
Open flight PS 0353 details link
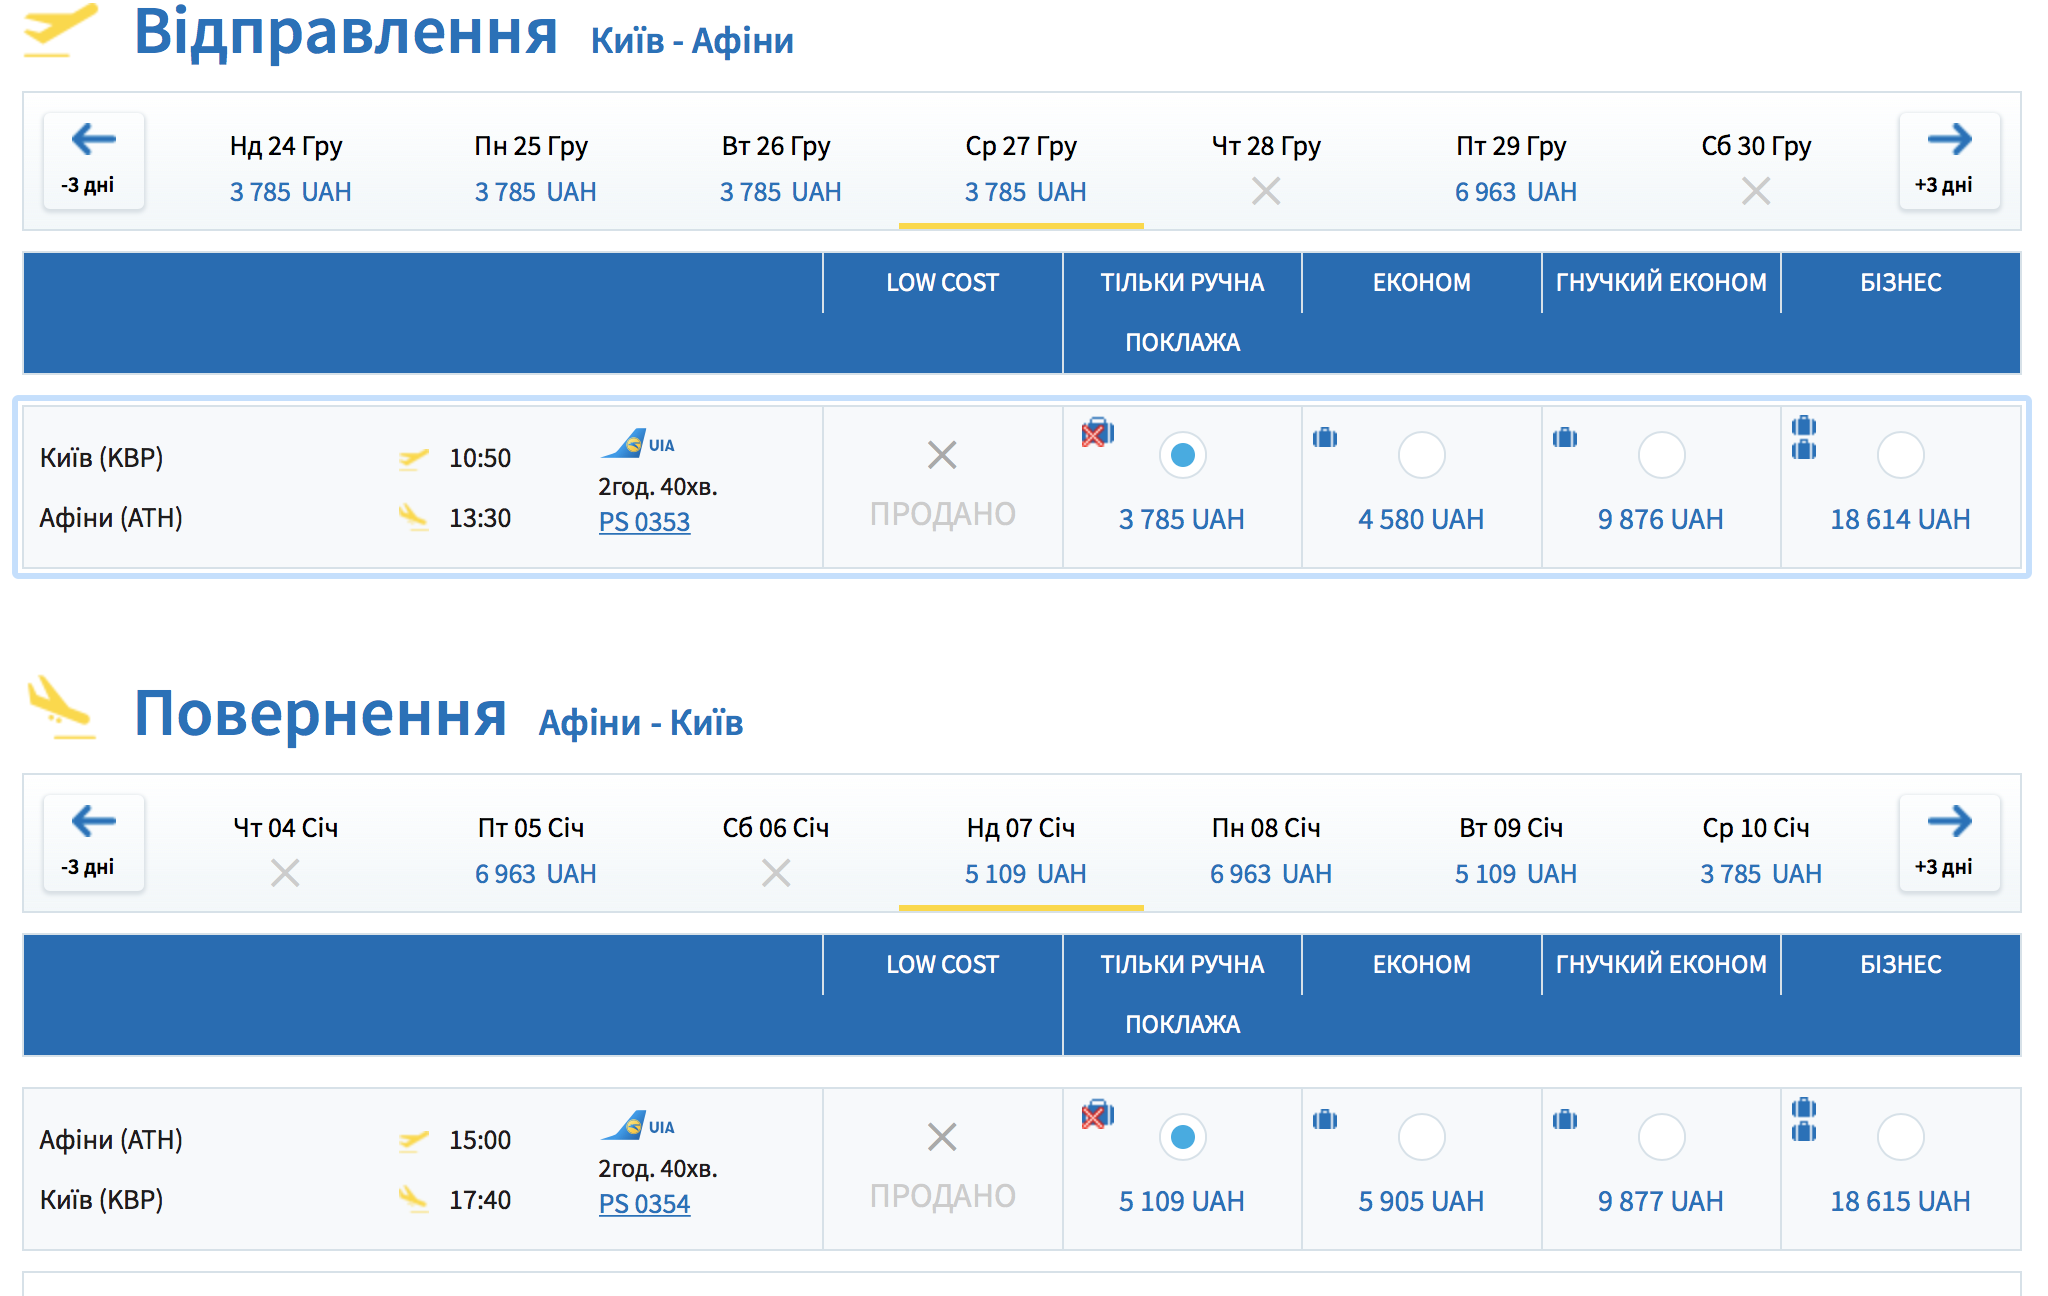pyautogui.click(x=644, y=522)
